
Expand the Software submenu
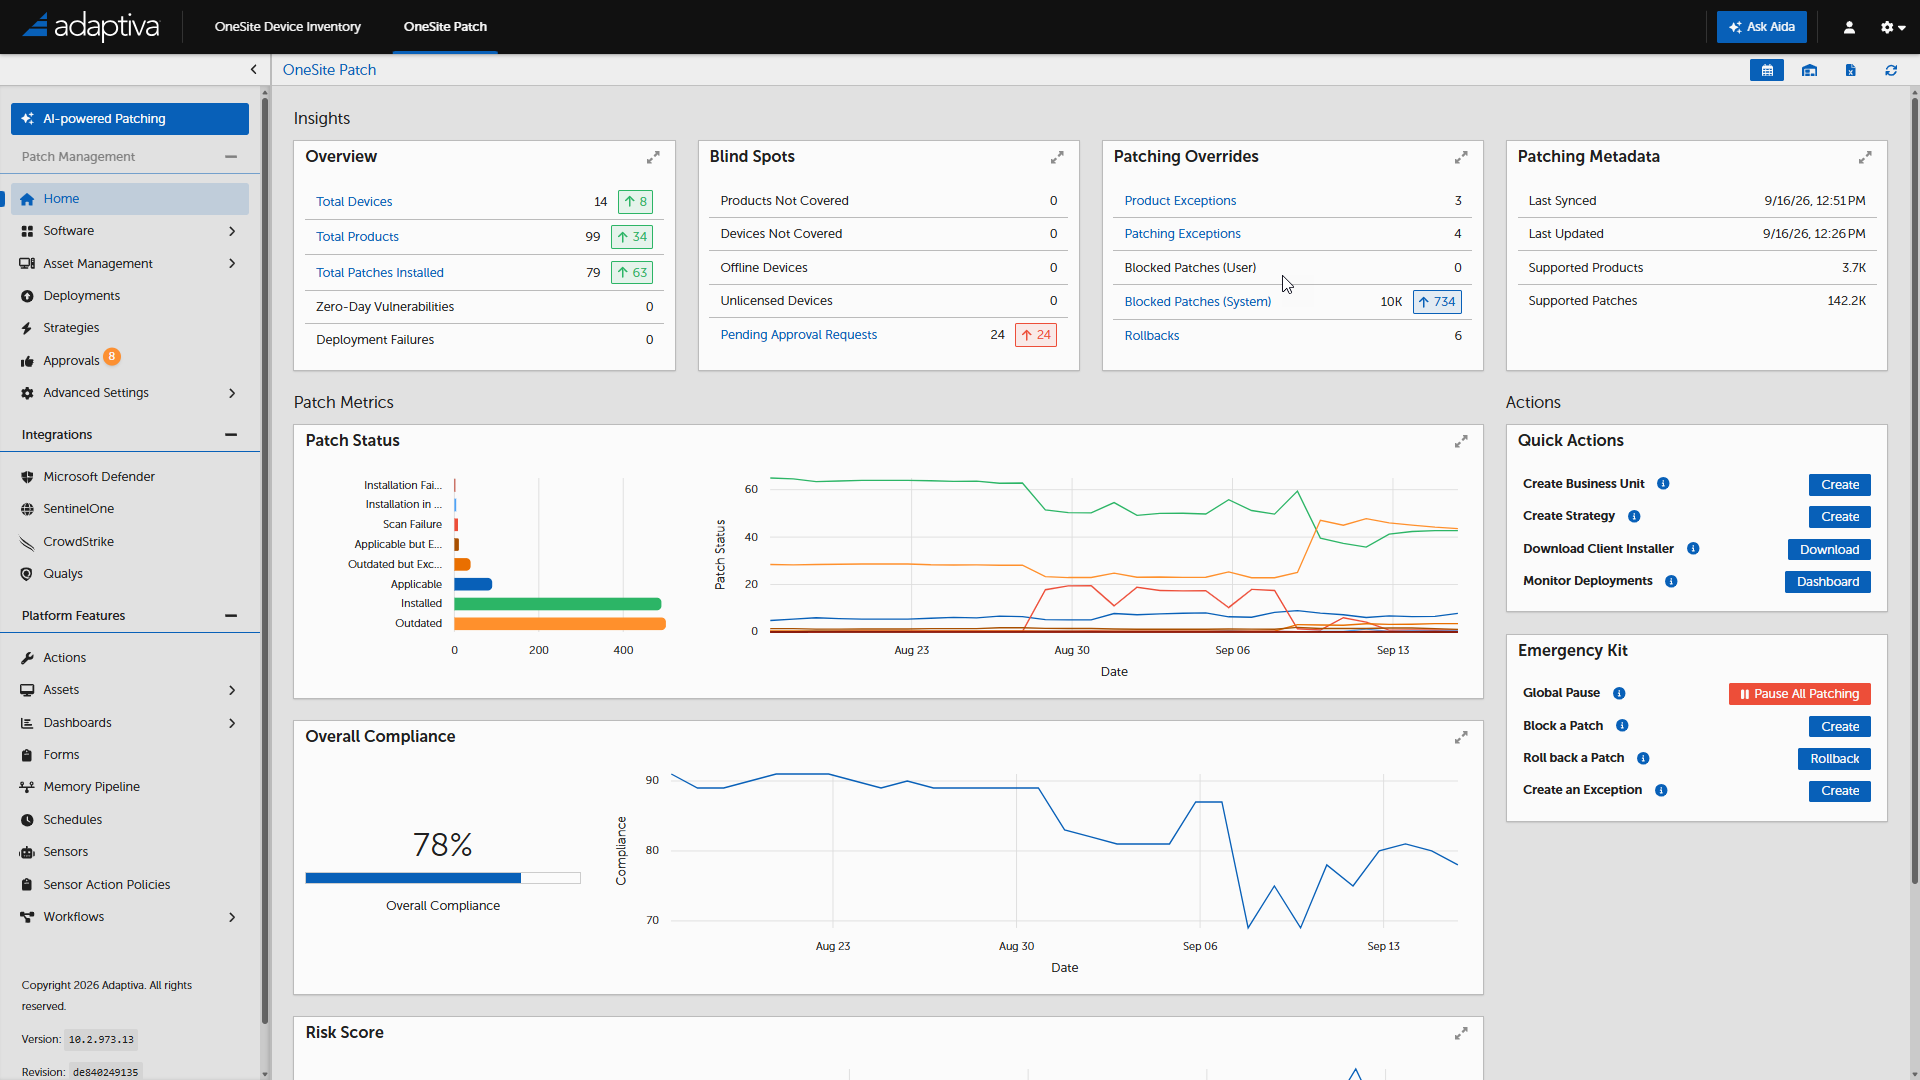point(232,231)
